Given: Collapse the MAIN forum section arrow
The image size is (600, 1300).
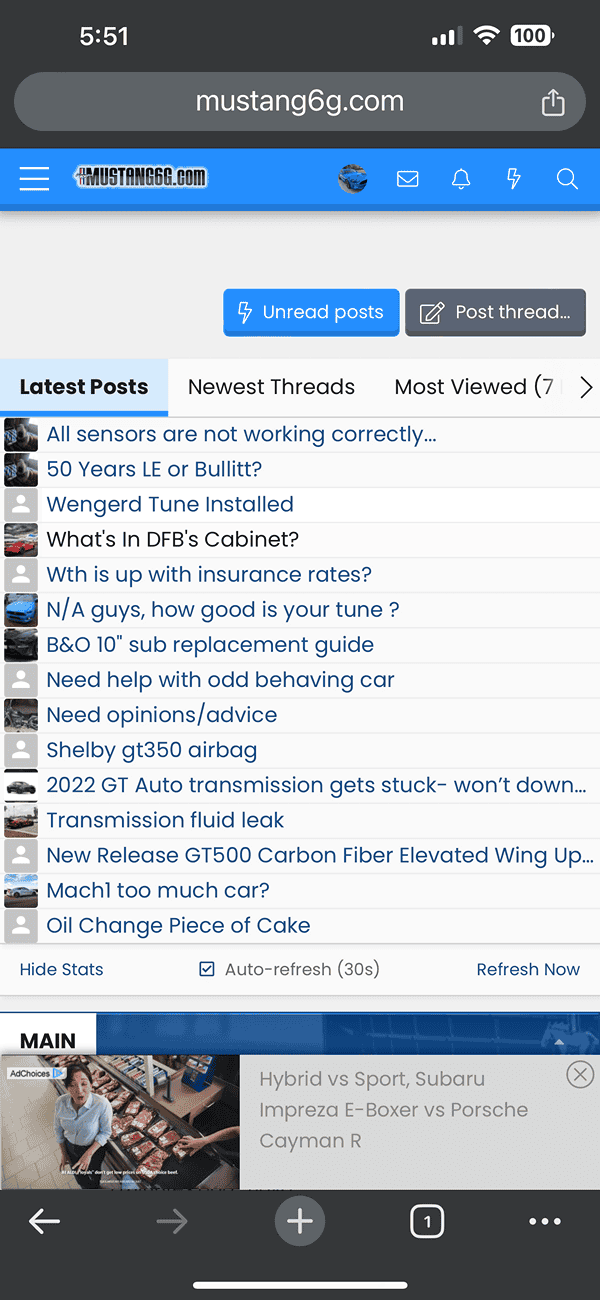Looking at the screenshot, I should pos(559,1041).
